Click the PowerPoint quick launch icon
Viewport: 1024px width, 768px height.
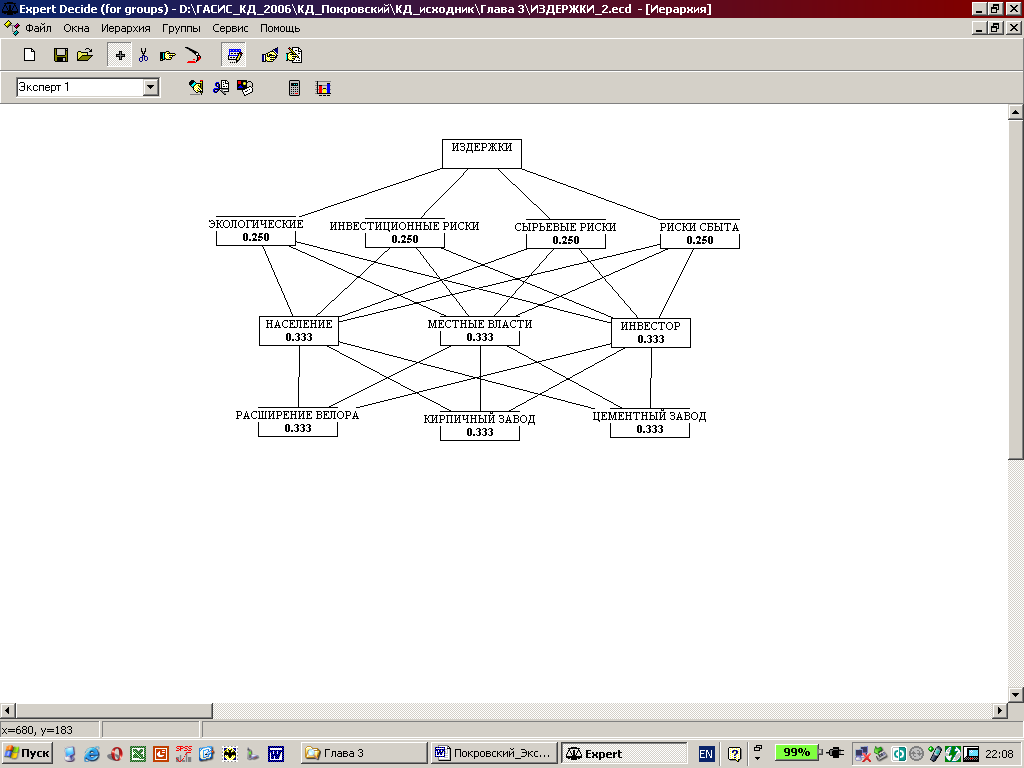(161, 754)
